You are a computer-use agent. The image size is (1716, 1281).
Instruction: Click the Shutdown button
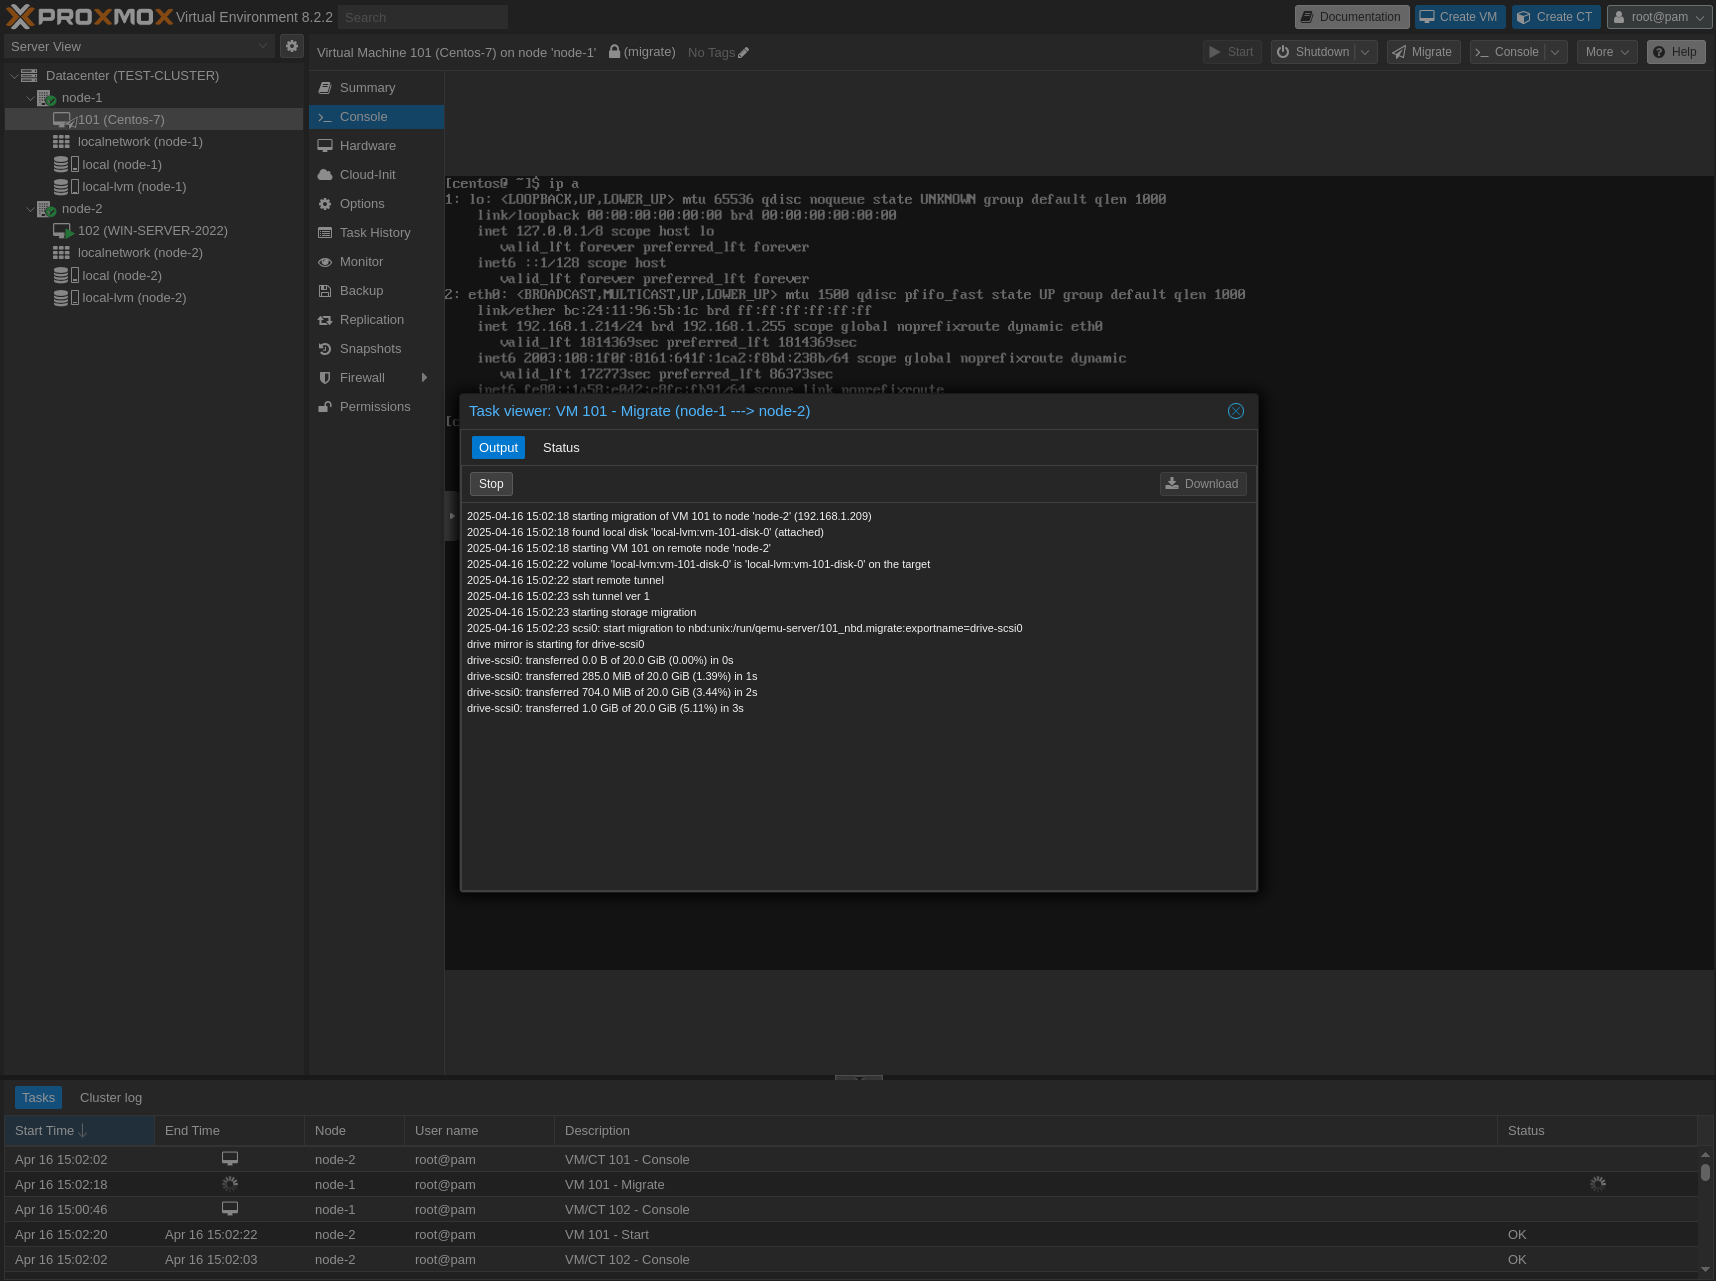click(x=1316, y=52)
